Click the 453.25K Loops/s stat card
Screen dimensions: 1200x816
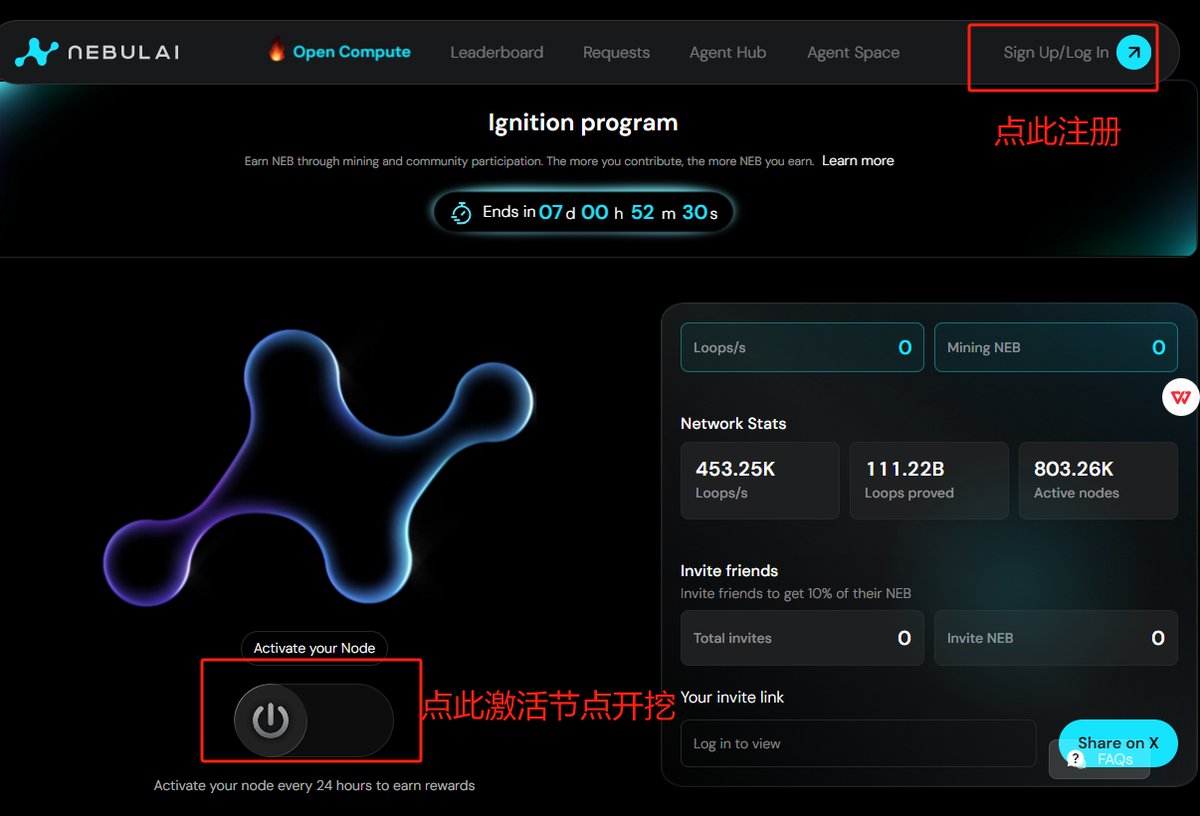pos(760,480)
